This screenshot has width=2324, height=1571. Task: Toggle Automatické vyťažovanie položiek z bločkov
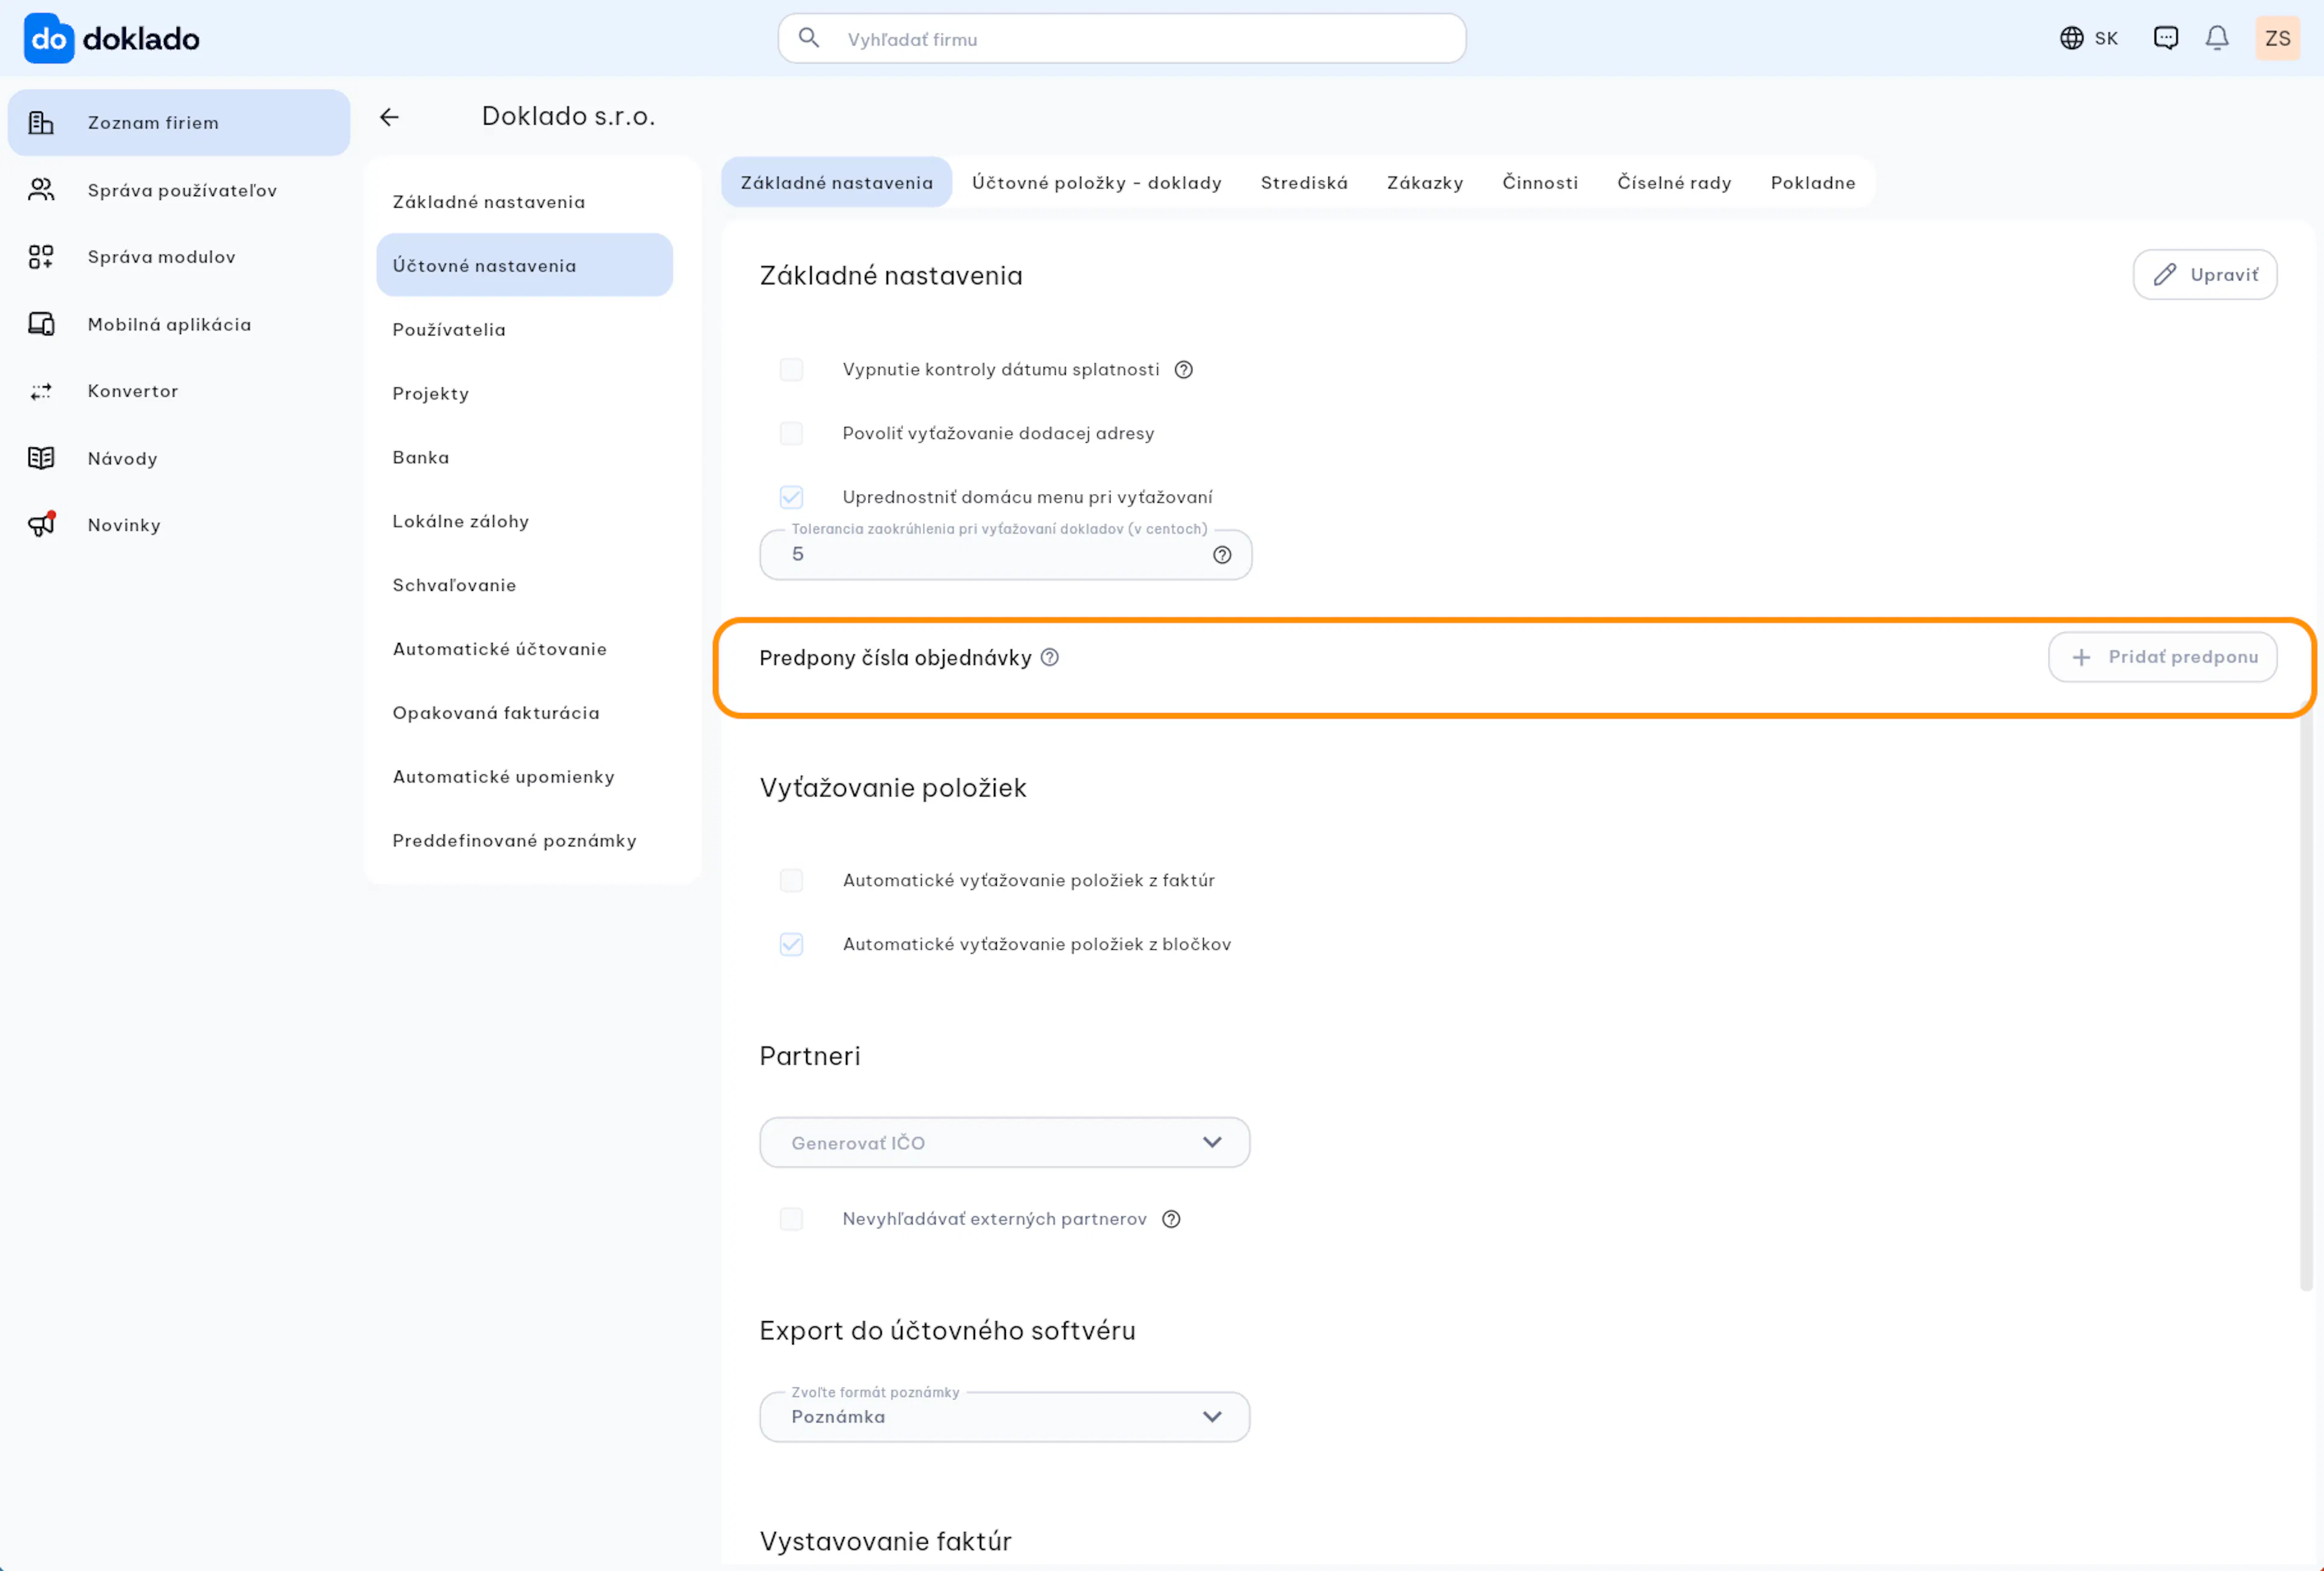(791, 944)
